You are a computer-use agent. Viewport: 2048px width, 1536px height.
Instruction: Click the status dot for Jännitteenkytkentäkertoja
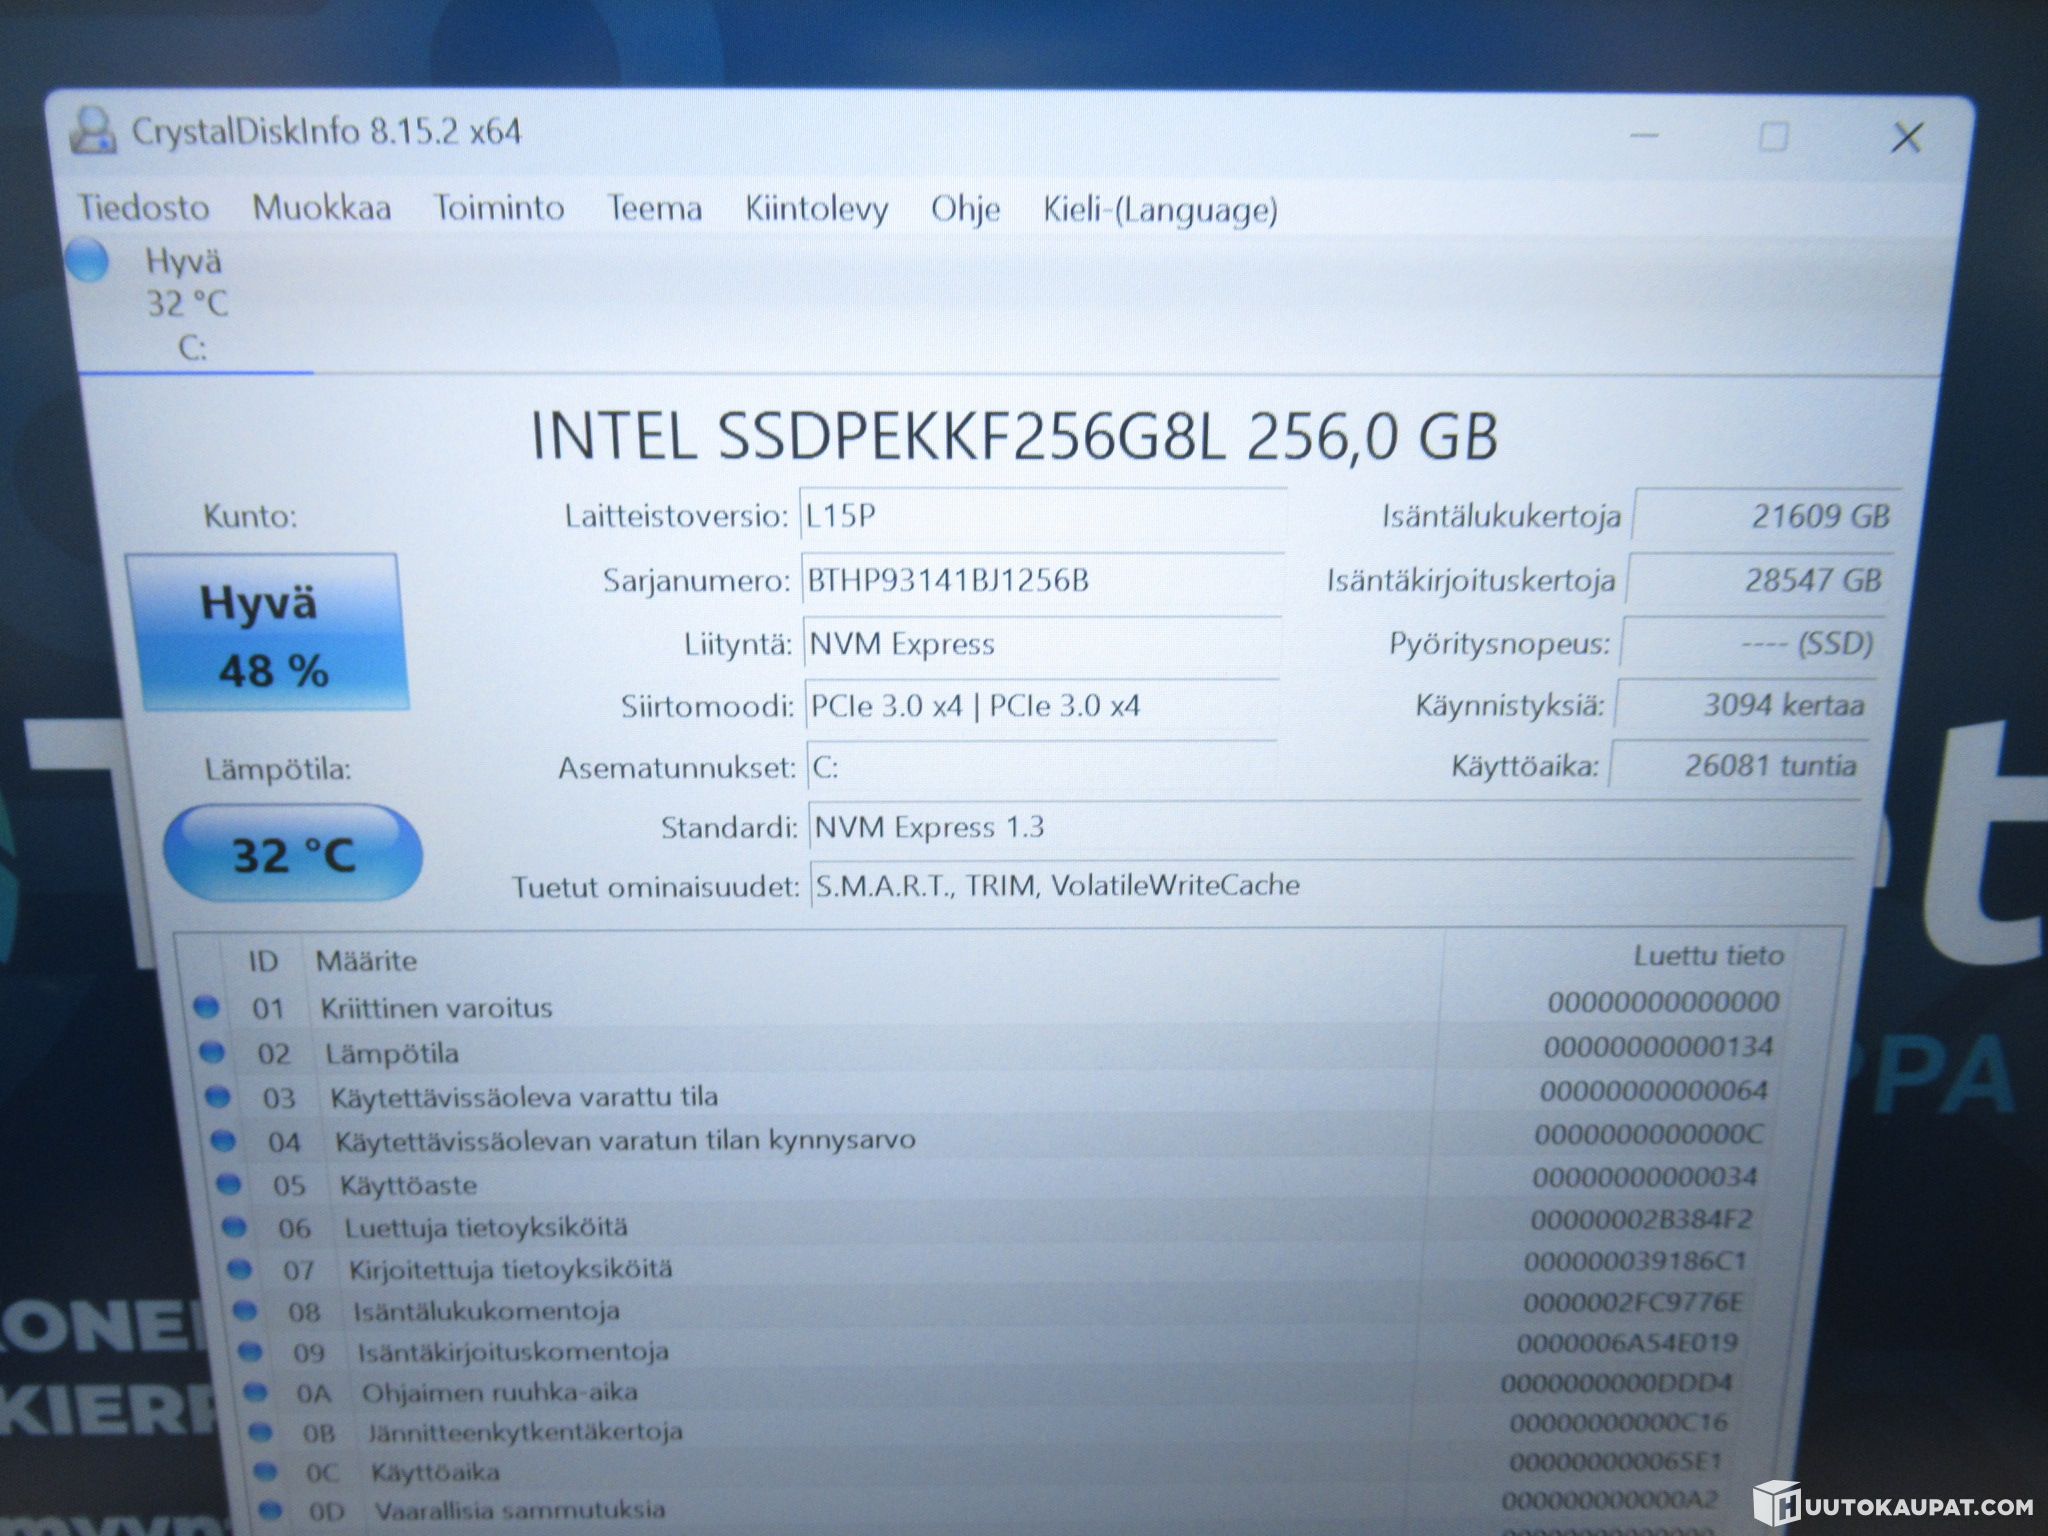point(260,1432)
